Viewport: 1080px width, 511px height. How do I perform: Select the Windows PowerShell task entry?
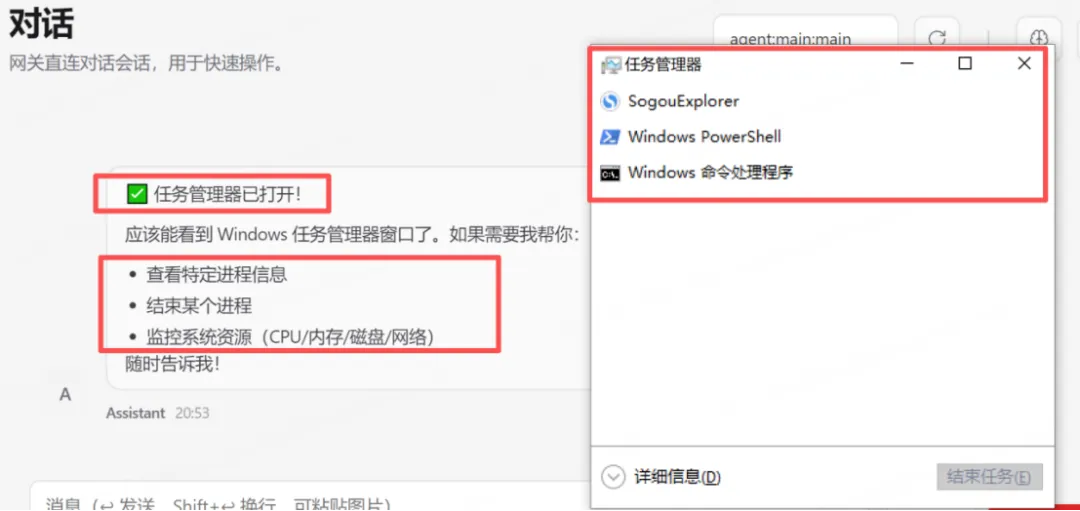point(822,136)
